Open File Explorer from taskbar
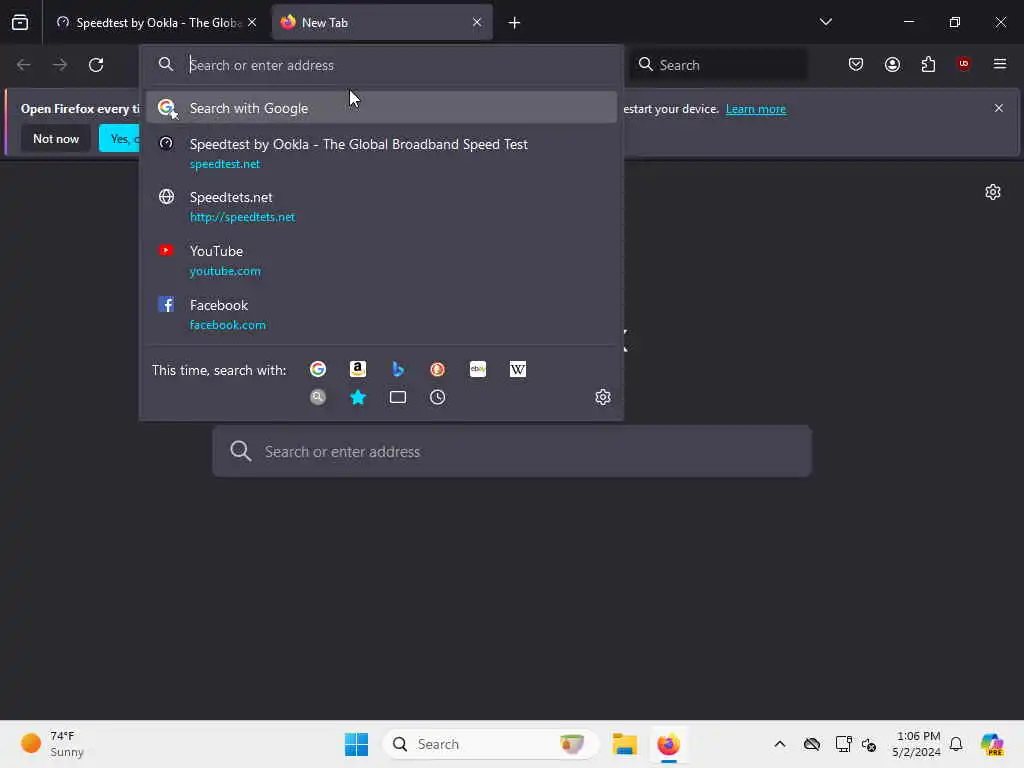The width and height of the screenshot is (1024, 768). pos(624,744)
